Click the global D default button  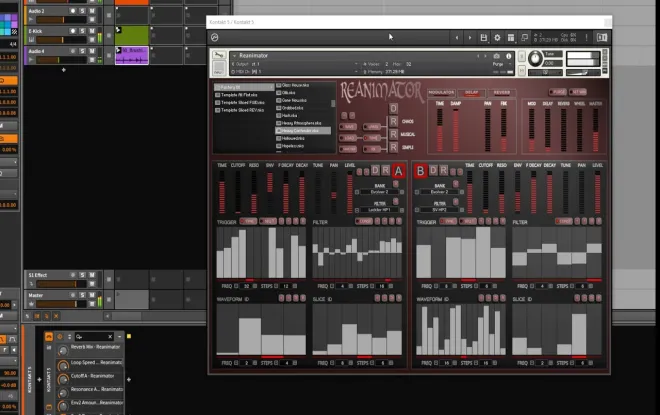pos(393,109)
